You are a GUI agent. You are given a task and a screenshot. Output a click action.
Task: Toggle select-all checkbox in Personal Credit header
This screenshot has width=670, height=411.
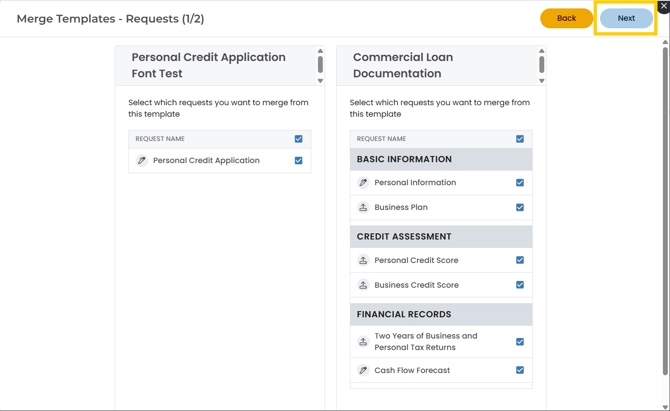[298, 139]
